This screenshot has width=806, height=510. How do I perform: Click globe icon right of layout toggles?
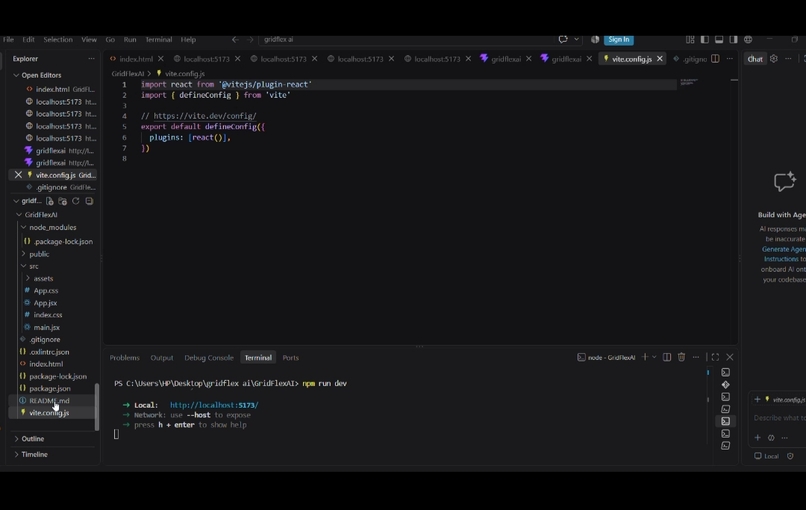point(748,40)
